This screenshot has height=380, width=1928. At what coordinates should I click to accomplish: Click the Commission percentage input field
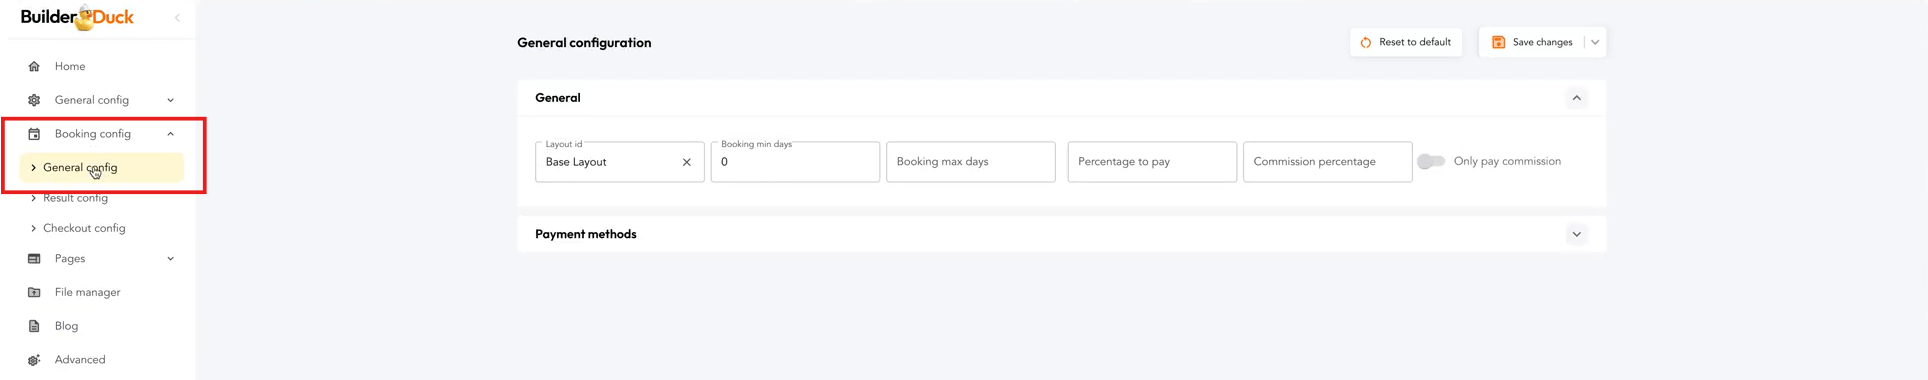(1328, 162)
